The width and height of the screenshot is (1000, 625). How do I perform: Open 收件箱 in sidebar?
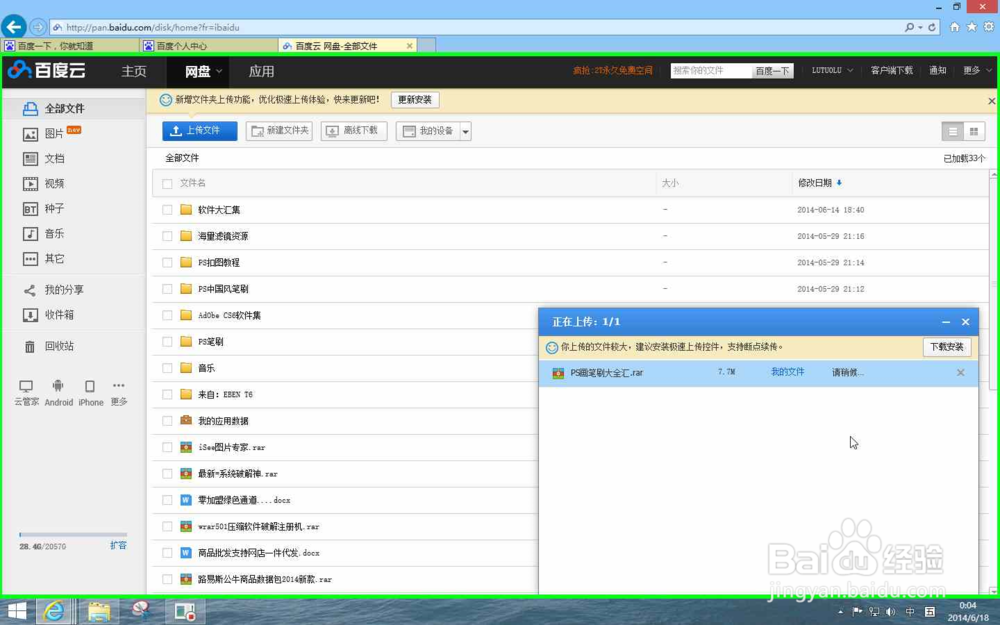point(48,315)
